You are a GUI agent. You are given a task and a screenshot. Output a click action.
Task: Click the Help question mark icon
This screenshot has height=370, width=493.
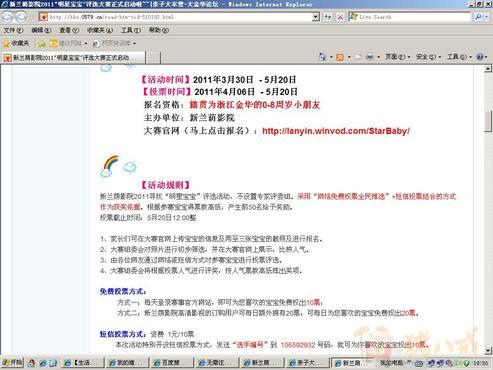[479, 57]
